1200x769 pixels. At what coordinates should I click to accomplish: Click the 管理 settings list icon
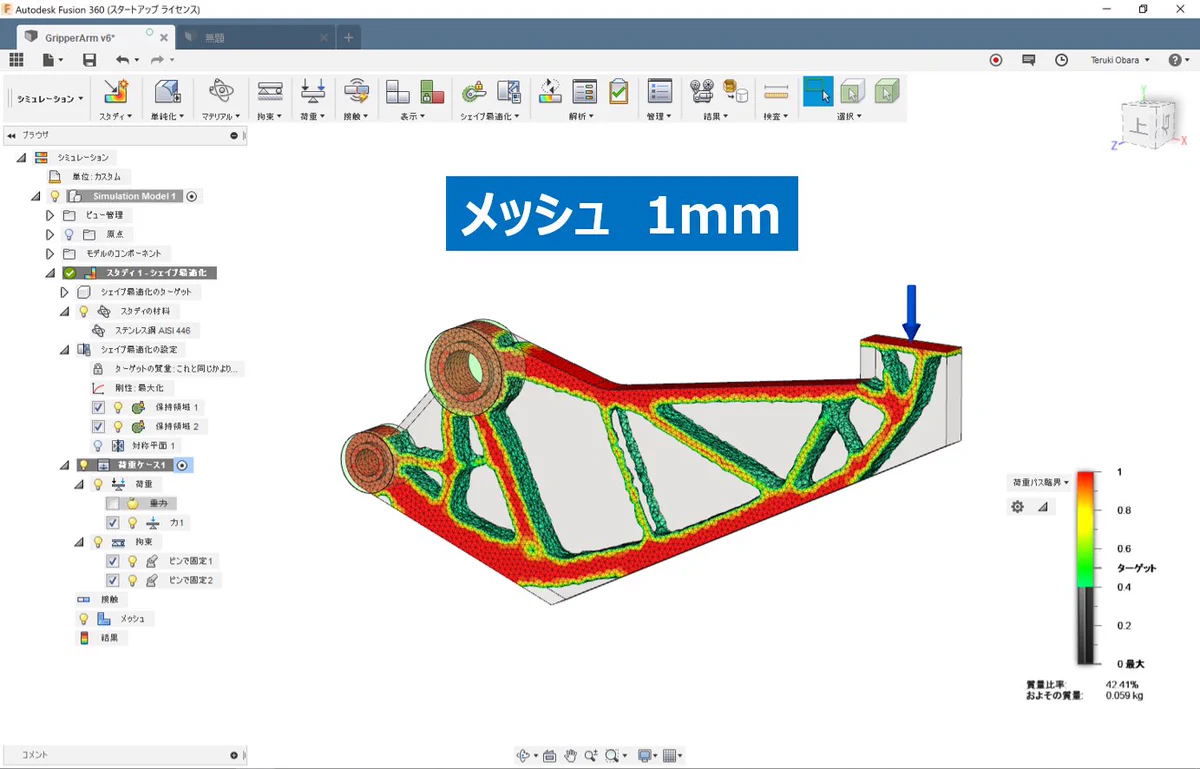(659, 93)
